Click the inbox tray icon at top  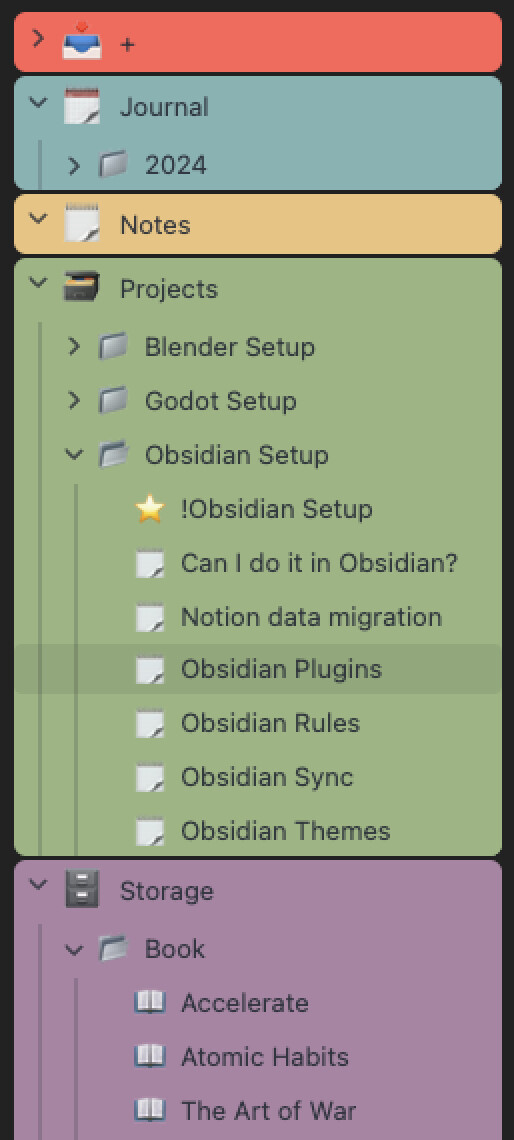[x=81, y=41]
